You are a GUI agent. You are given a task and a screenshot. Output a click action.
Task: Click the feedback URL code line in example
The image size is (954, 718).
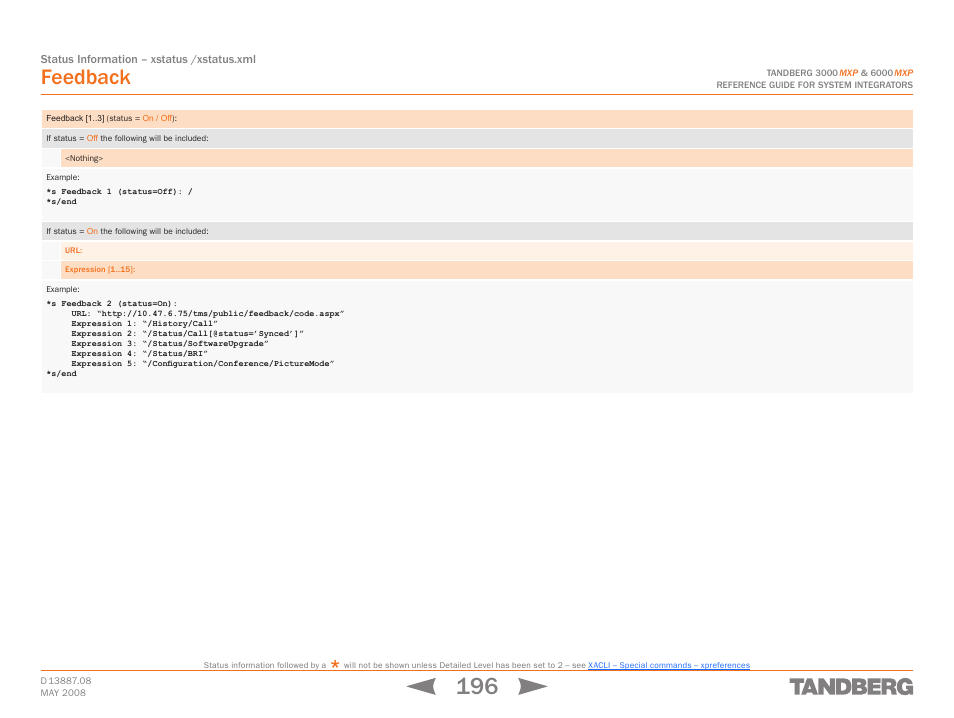(x=208, y=314)
